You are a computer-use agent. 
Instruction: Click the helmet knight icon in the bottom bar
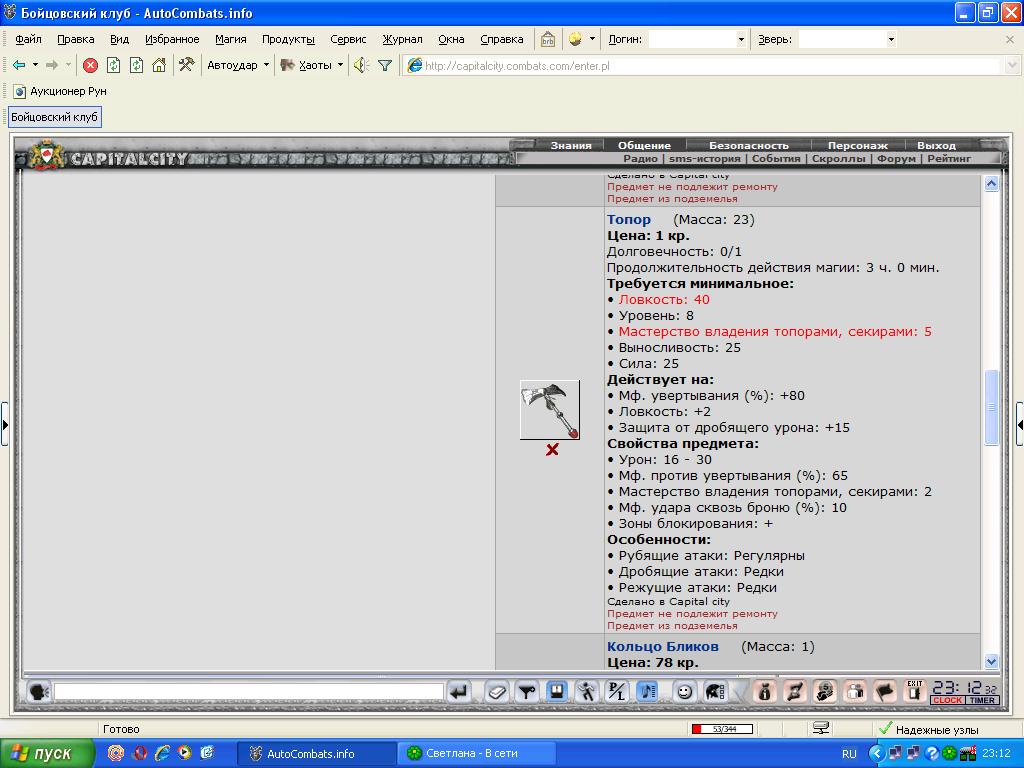(x=716, y=691)
